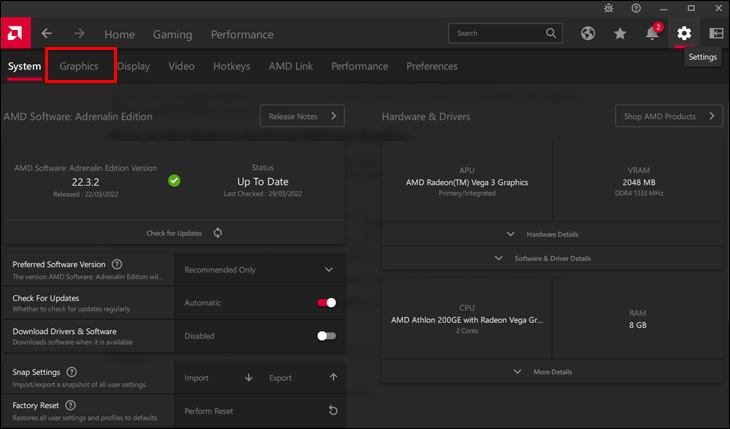
Task: Click the back arrow navigation icon
Action: (47, 34)
